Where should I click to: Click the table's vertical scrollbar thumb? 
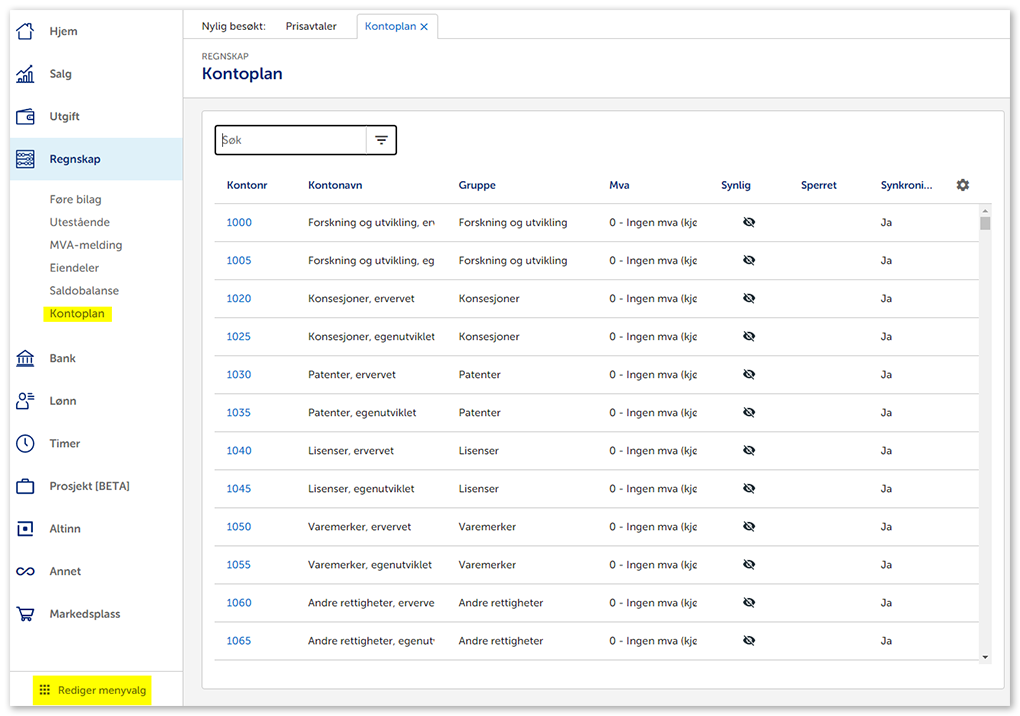tap(985, 223)
